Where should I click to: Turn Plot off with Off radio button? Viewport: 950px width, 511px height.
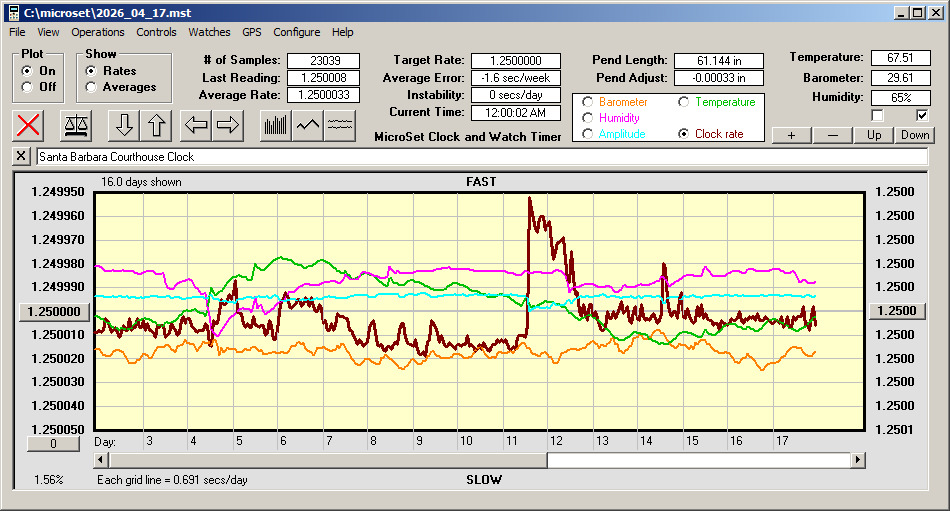27,87
